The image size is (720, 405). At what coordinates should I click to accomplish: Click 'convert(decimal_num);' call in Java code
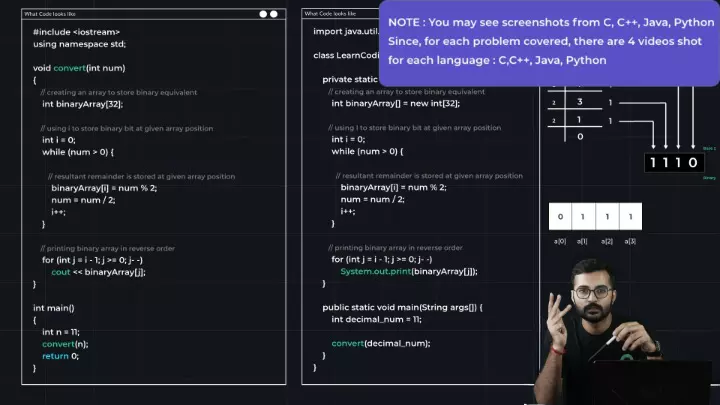click(380, 343)
